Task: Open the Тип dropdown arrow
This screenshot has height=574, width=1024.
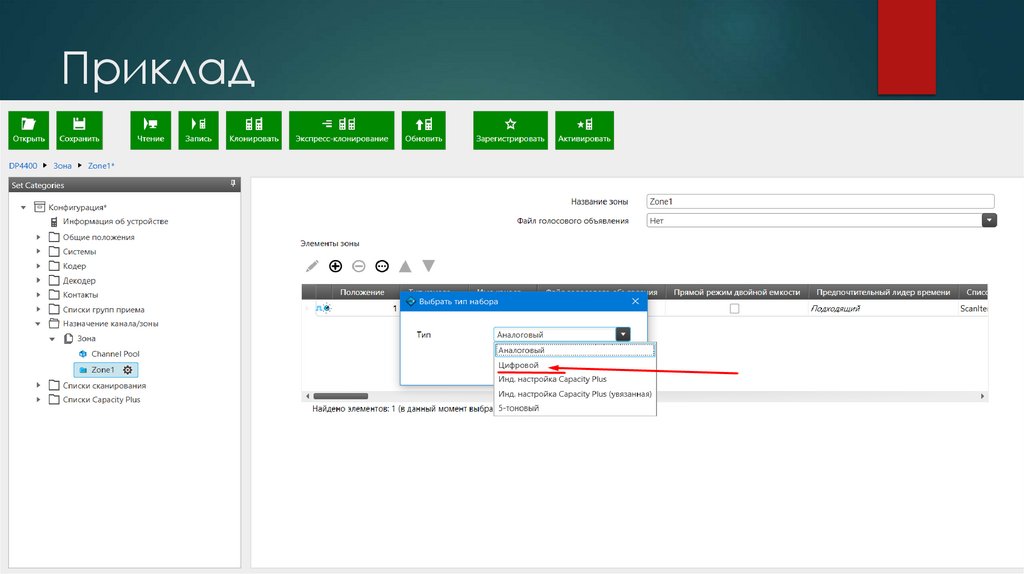Action: point(623,334)
